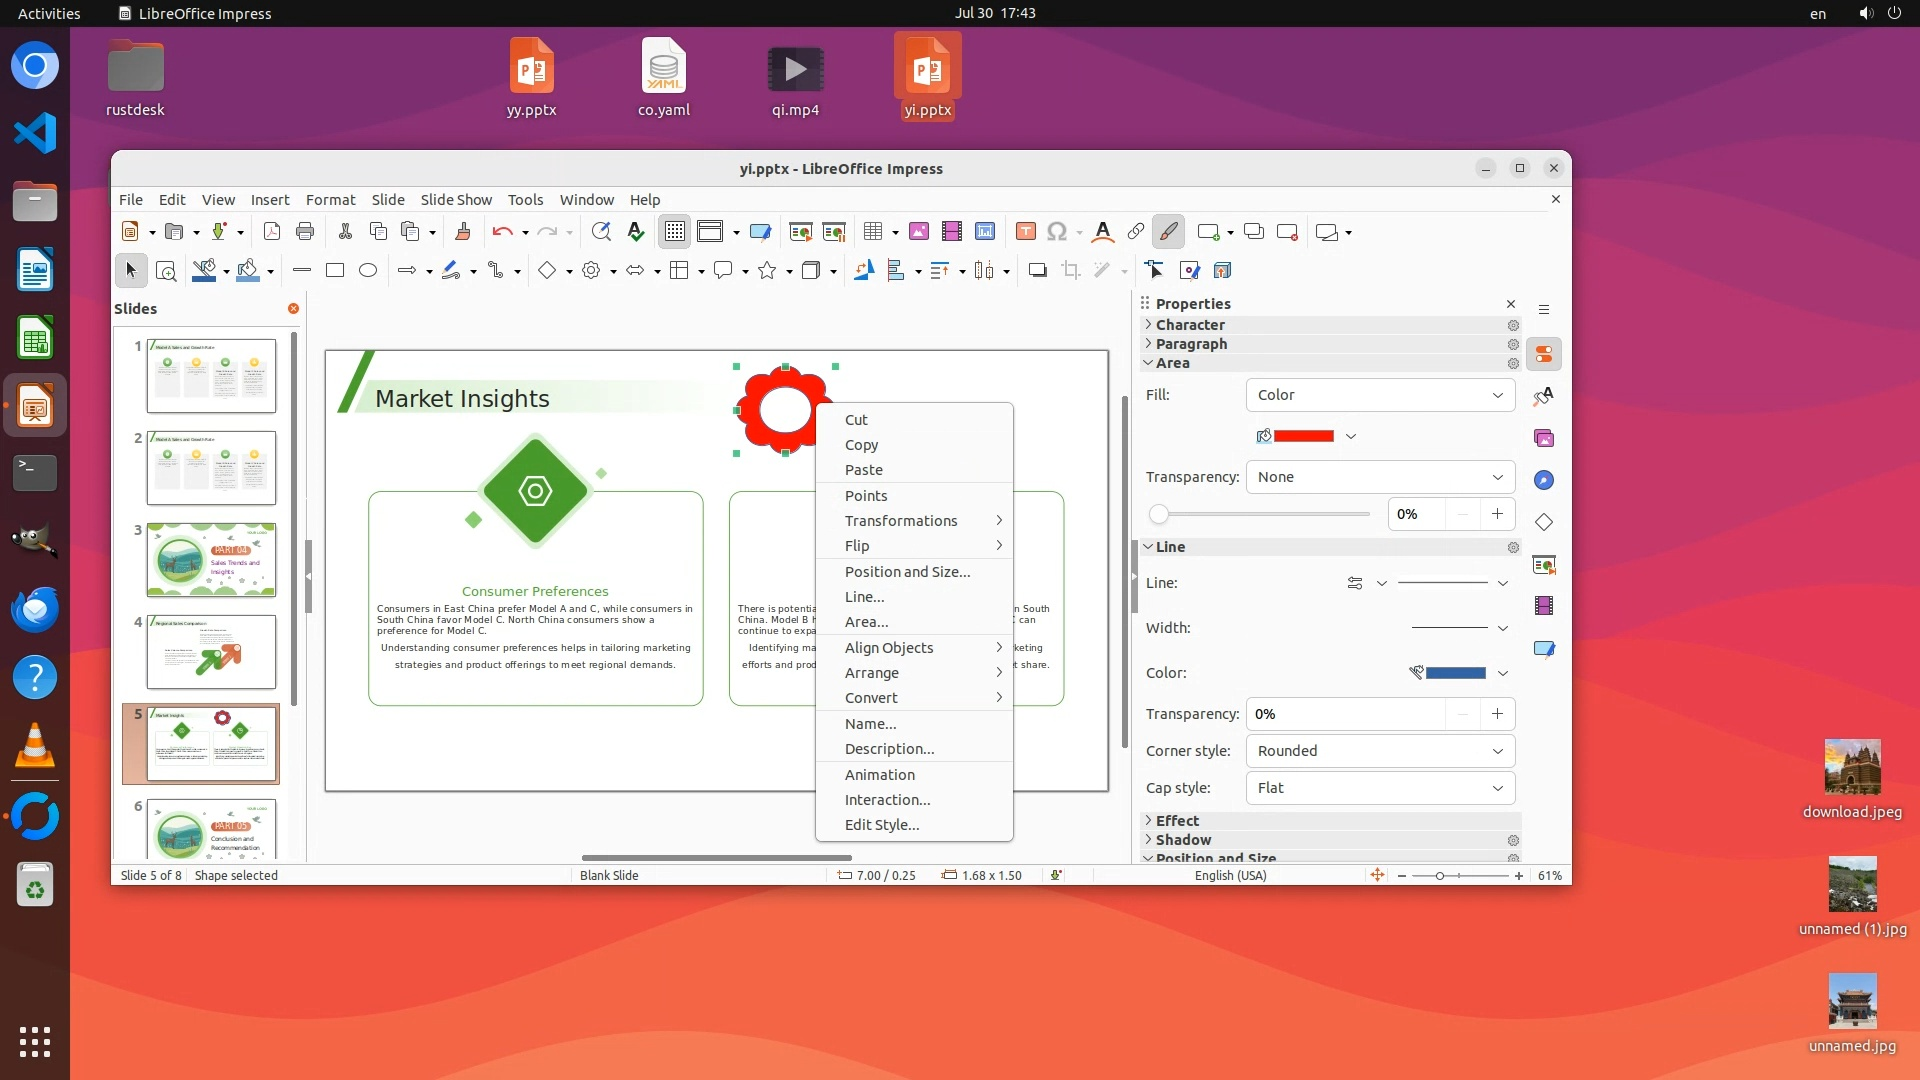Toggle the Show Draw Functions button
Viewport: 1920px width, 1080px height.
point(1168,232)
